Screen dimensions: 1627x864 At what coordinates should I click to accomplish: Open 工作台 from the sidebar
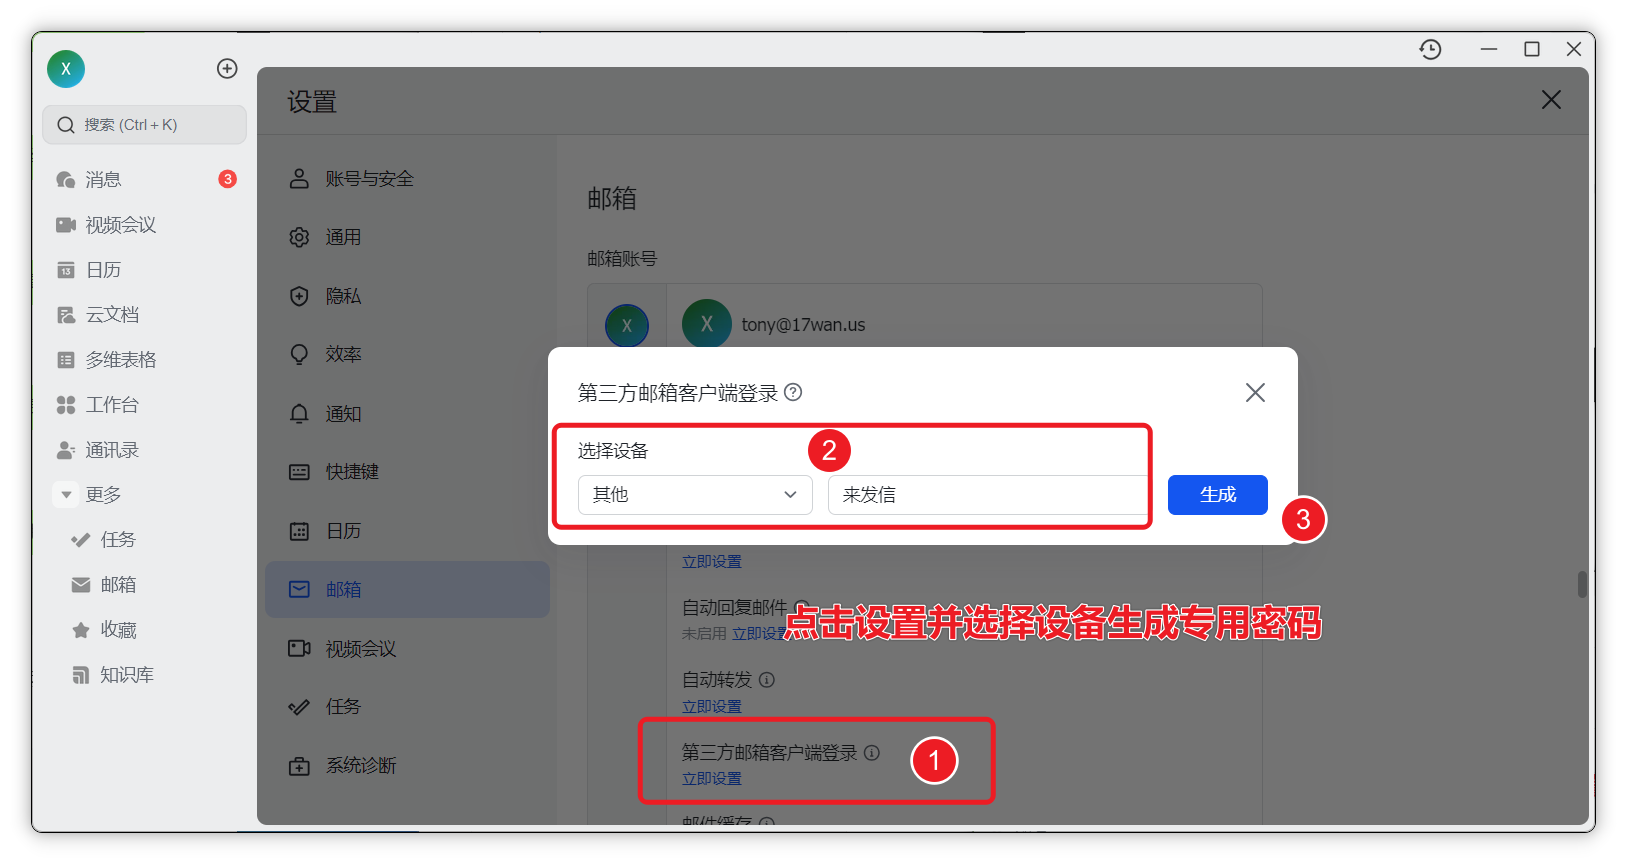coord(111,405)
